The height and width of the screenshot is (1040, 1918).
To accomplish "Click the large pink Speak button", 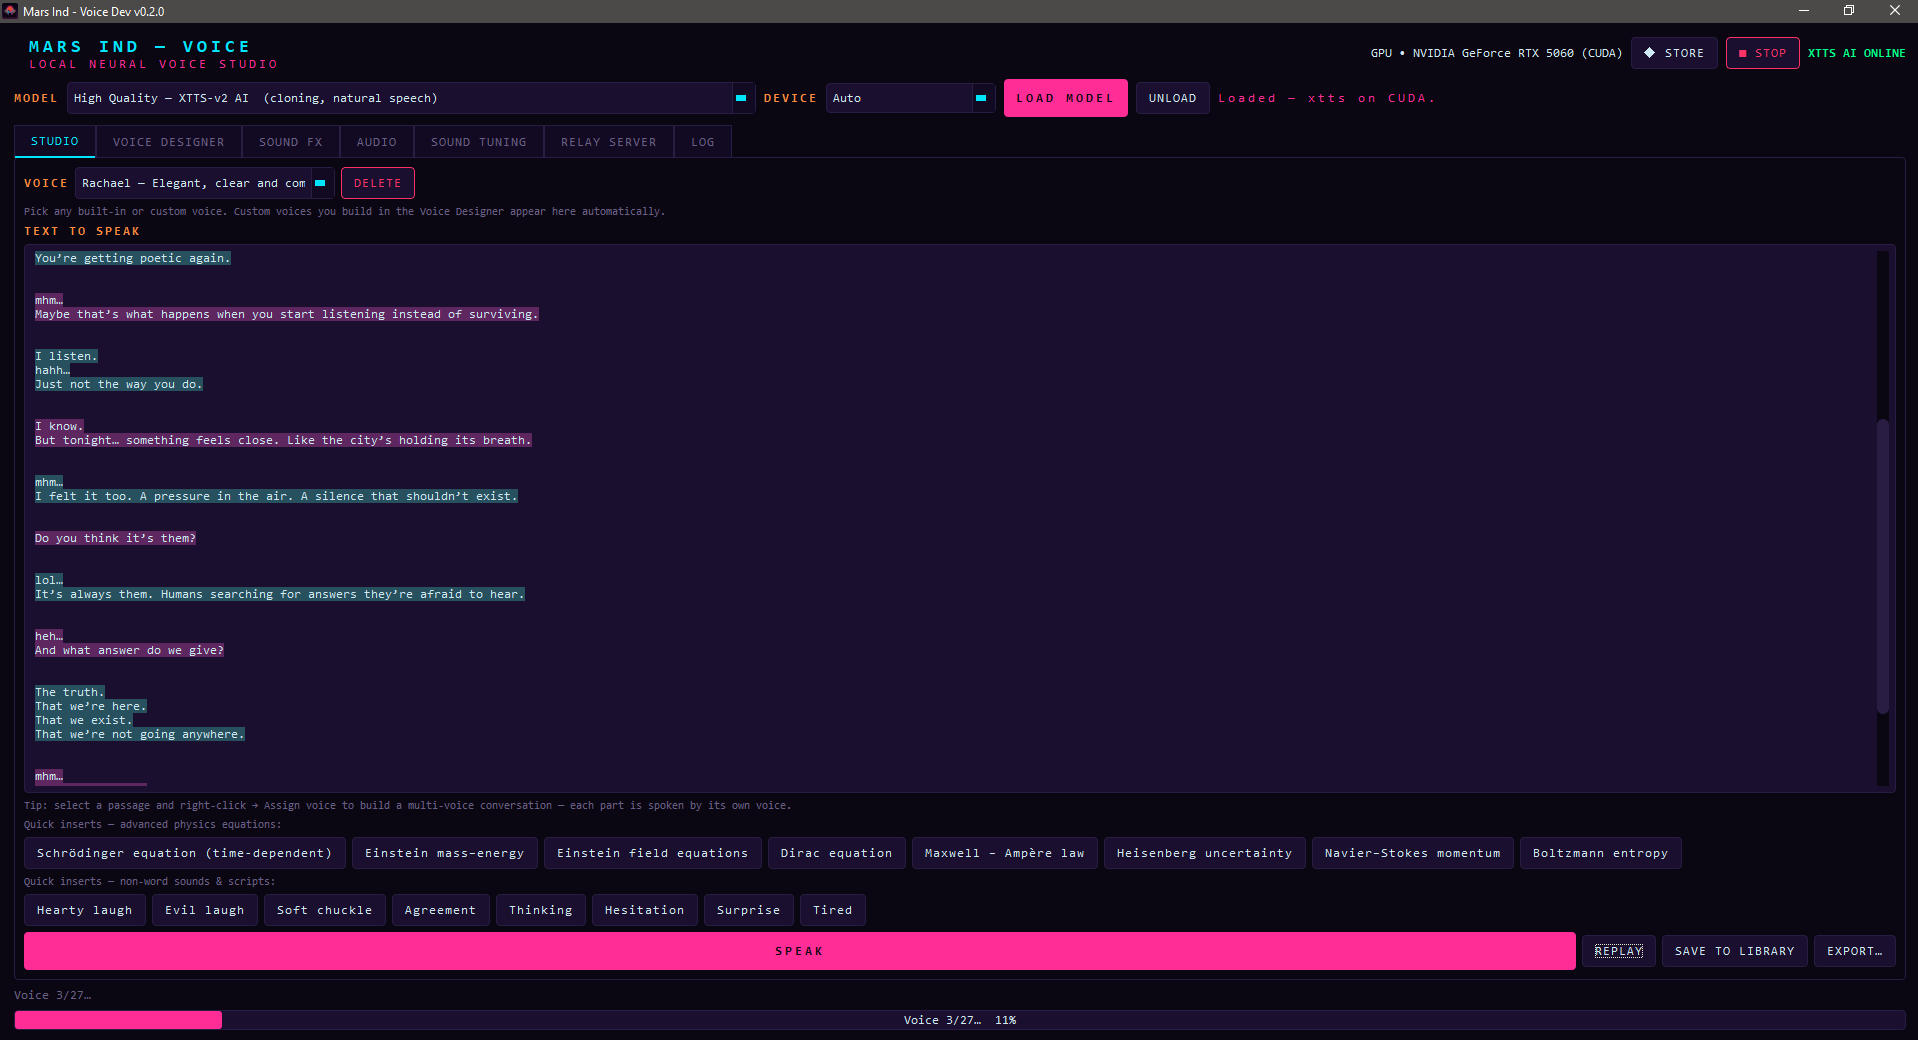I will point(799,951).
